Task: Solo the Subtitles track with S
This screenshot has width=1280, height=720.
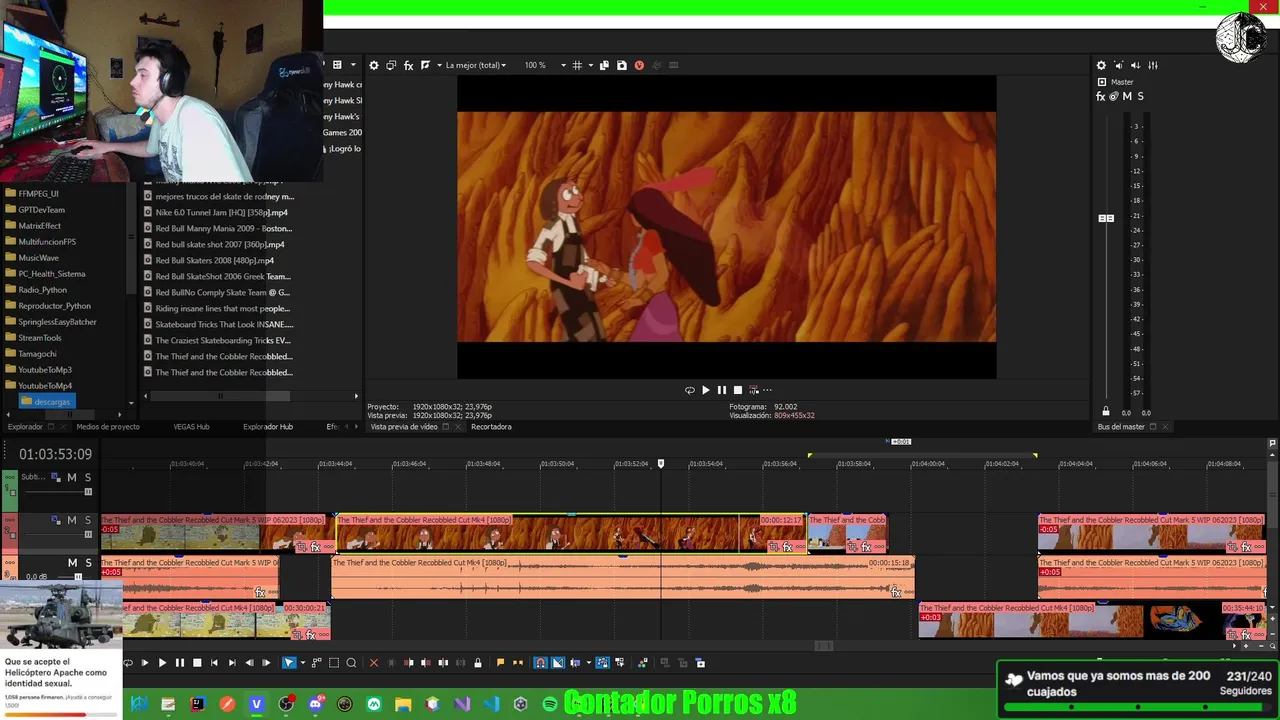Action: pyautogui.click(x=87, y=478)
